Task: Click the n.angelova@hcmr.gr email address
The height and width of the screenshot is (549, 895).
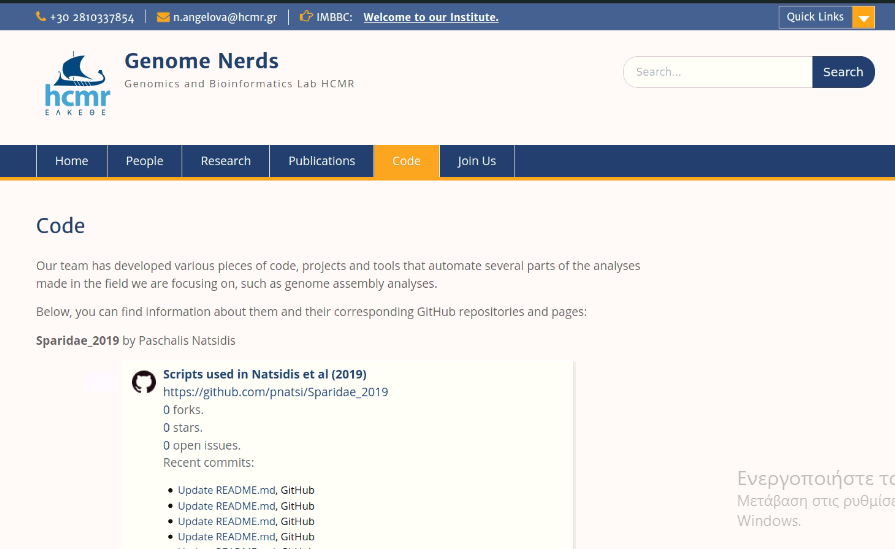Action: pyautogui.click(x=225, y=17)
